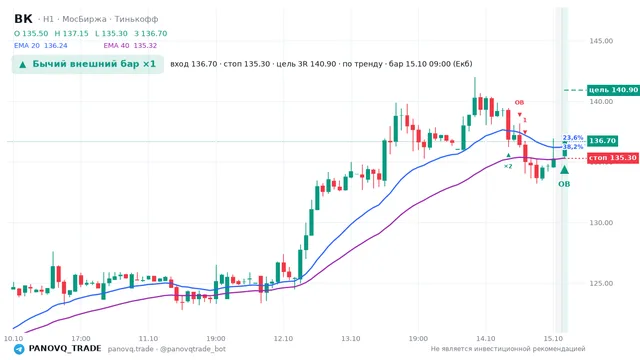Click the BK ticker title

[23, 19]
